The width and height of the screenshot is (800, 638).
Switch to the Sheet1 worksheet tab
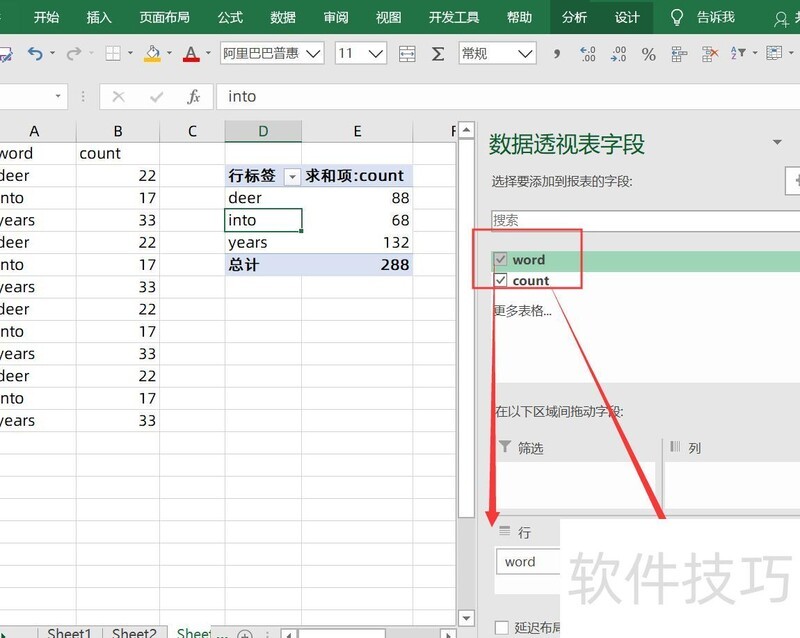pos(69,632)
